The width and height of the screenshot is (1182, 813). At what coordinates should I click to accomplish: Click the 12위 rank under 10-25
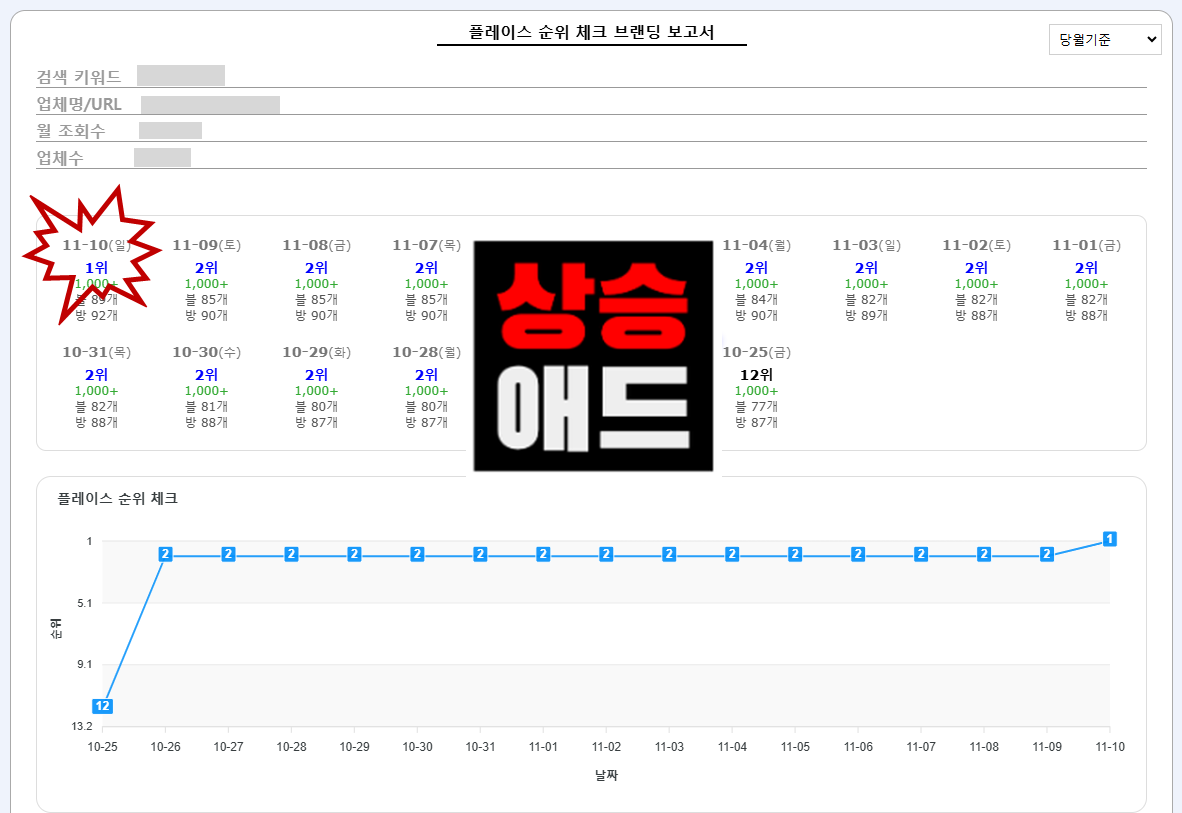click(x=757, y=375)
